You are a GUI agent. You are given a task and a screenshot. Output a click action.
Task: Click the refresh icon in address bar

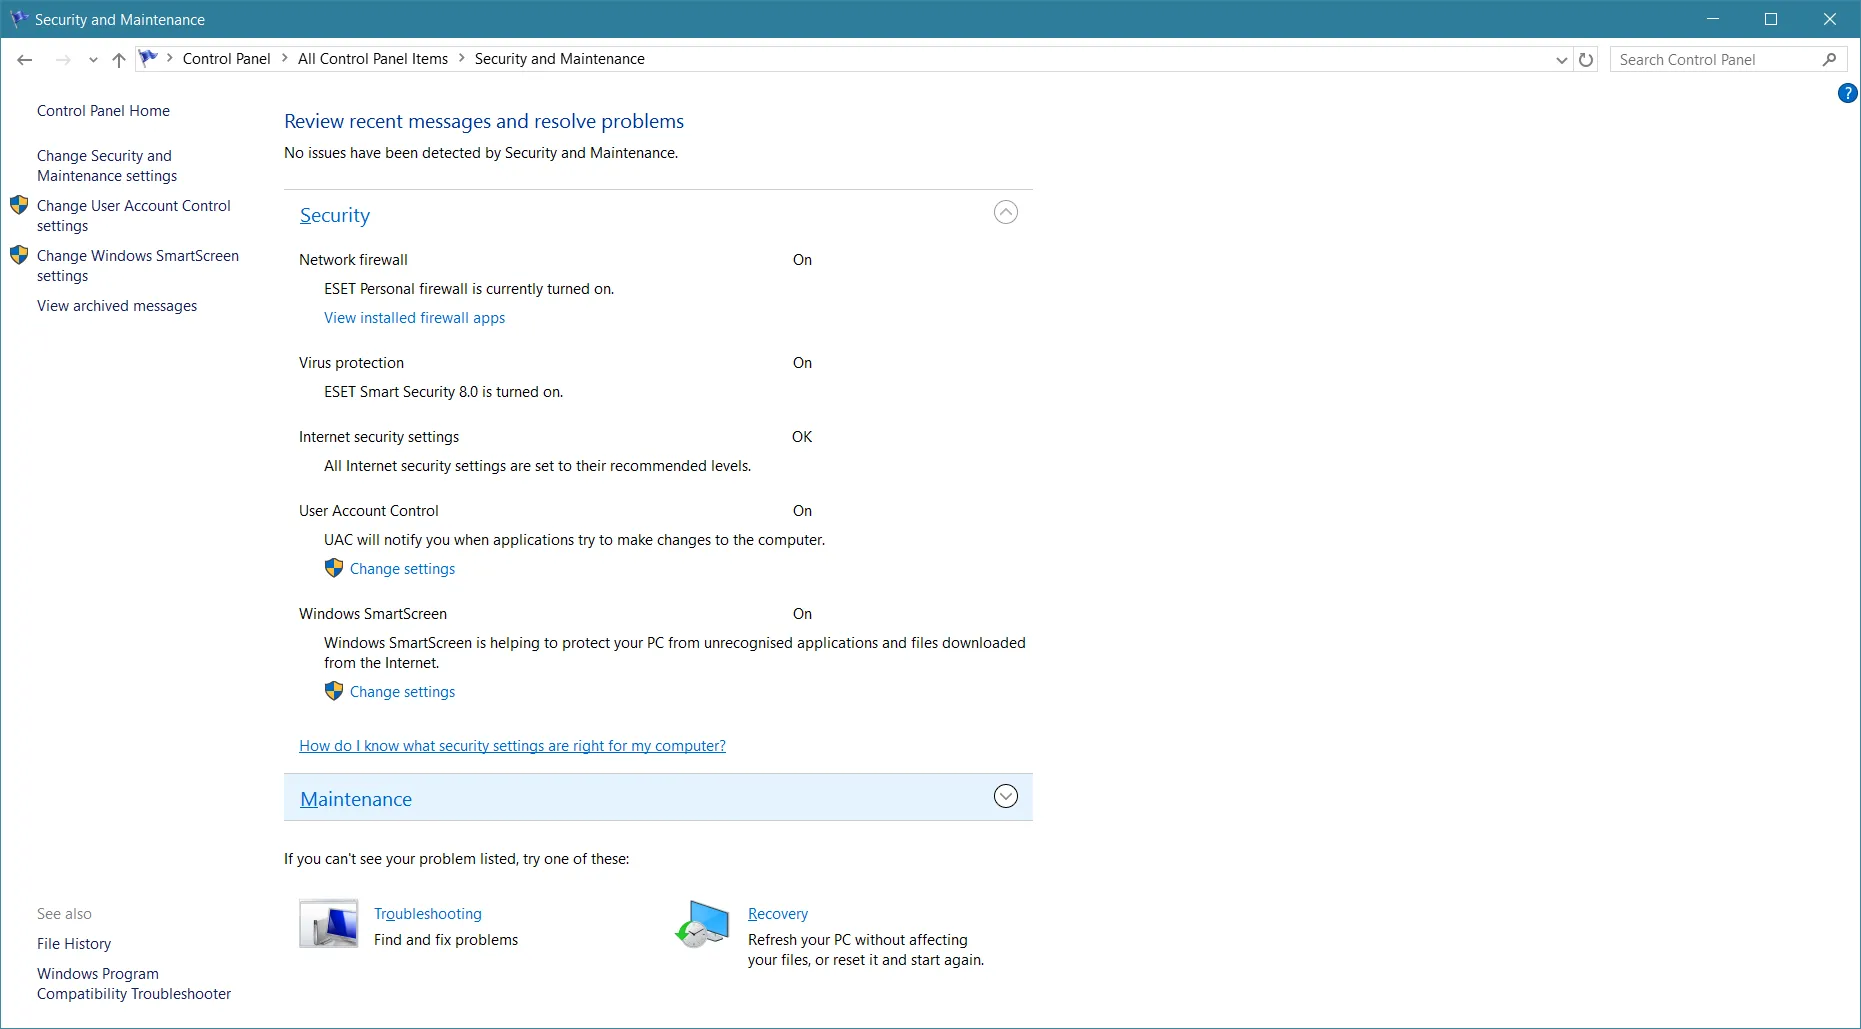point(1586,60)
